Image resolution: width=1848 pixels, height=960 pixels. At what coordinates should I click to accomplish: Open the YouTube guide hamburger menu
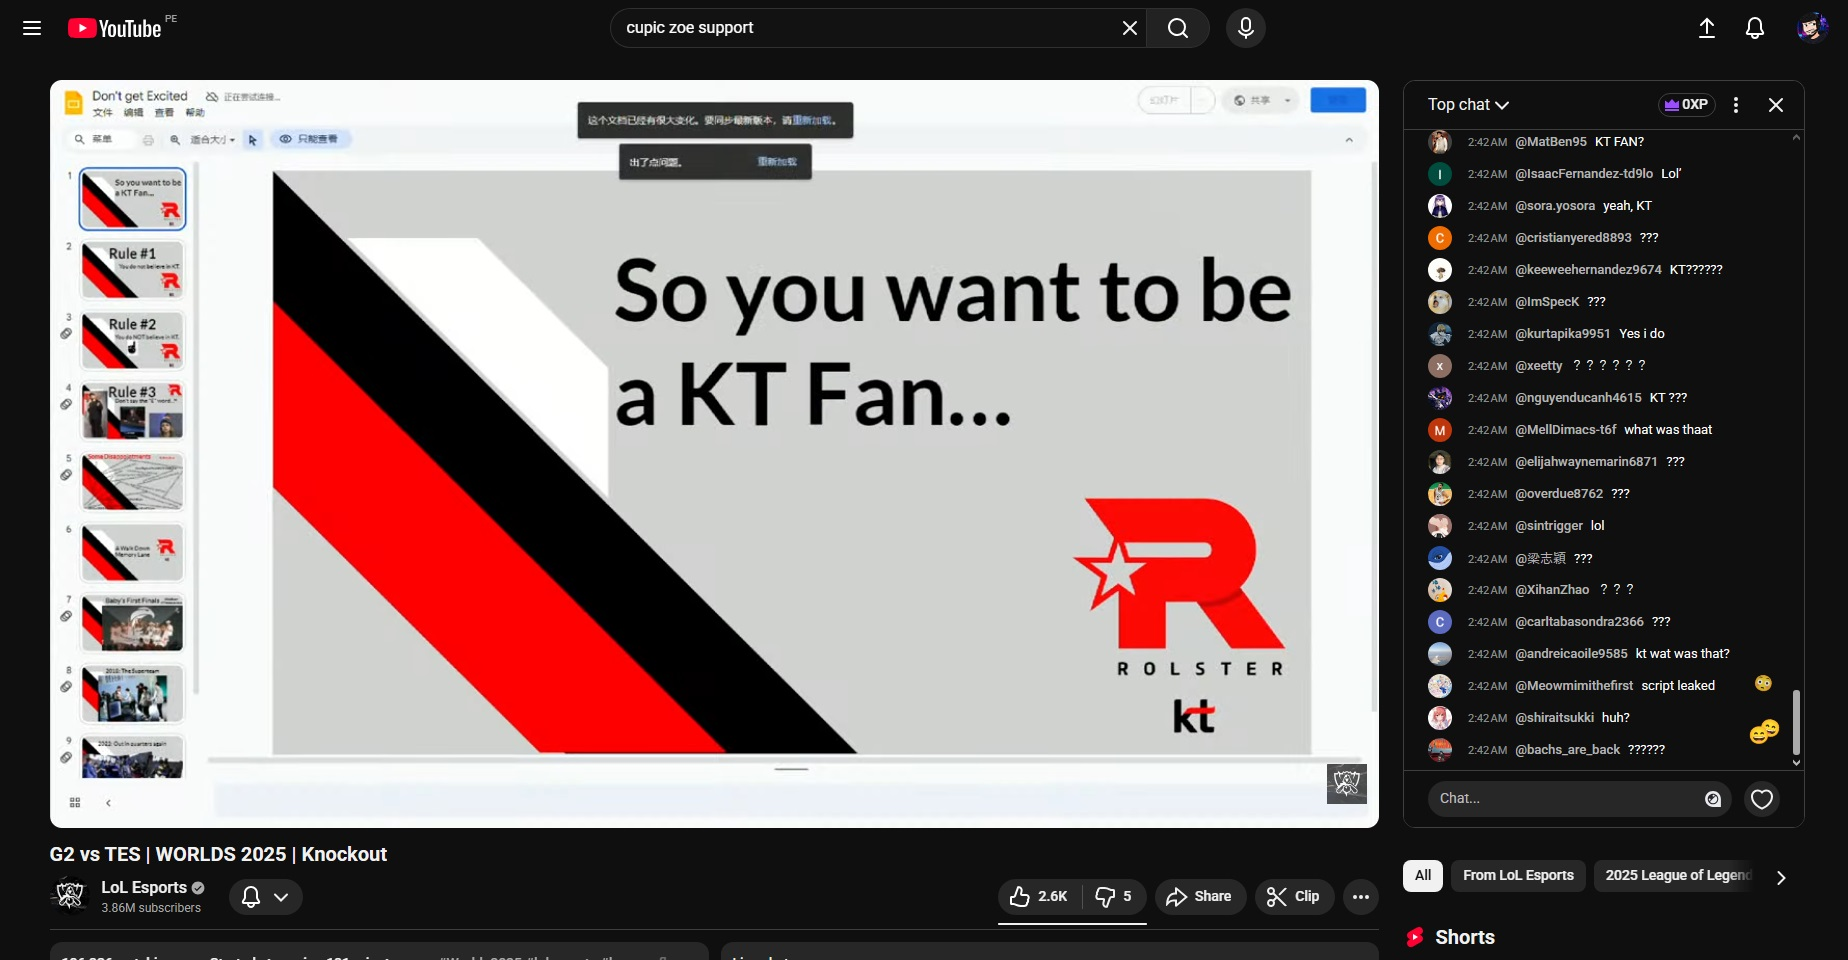coord(32,28)
